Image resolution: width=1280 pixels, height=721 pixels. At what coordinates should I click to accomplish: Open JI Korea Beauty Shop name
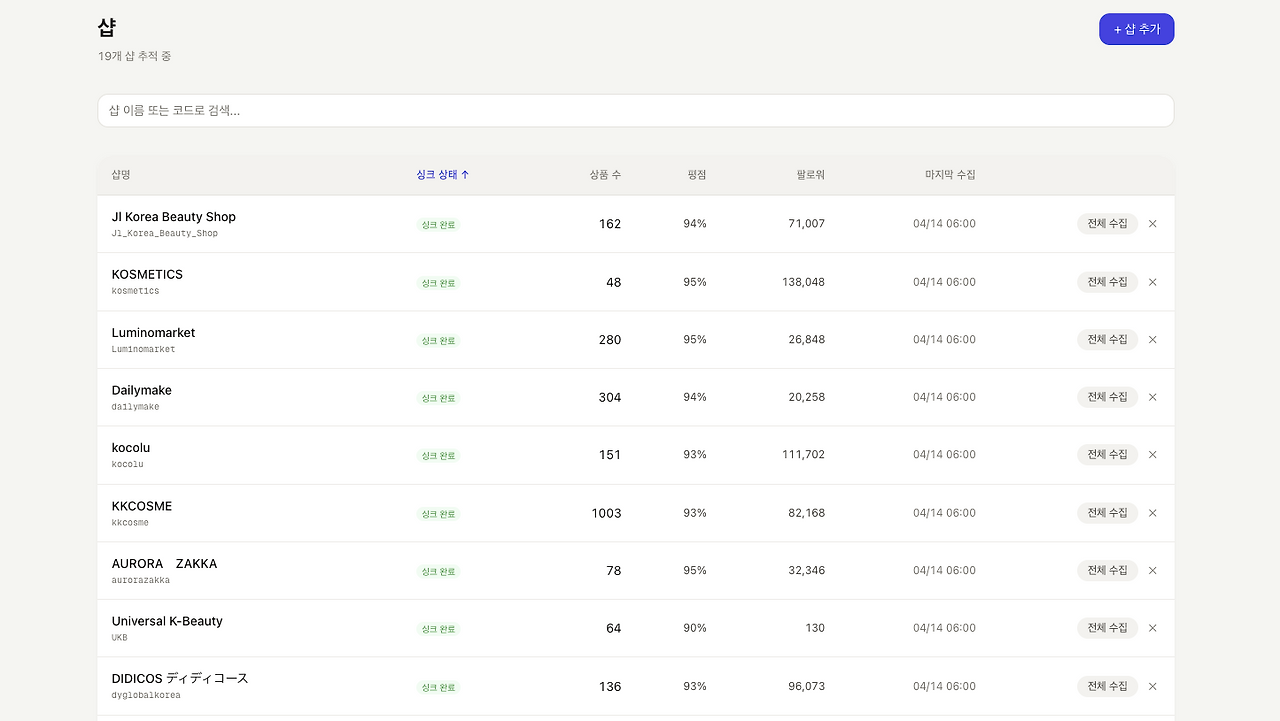(x=174, y=217)
